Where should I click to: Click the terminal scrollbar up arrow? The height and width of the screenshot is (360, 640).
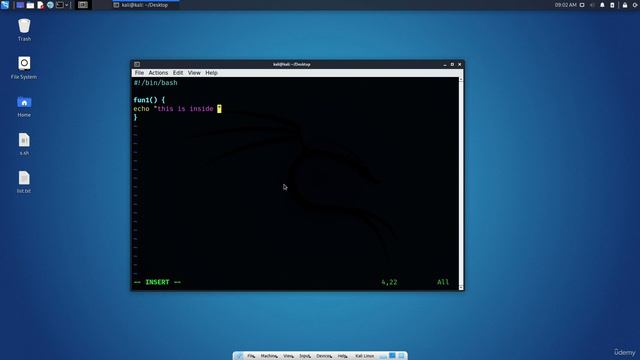461,79
